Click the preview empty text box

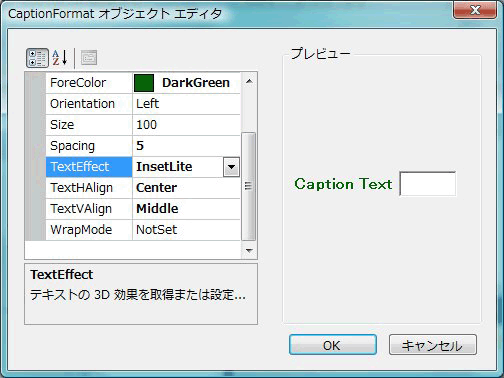pyautogui.click(x=428, y=184)
